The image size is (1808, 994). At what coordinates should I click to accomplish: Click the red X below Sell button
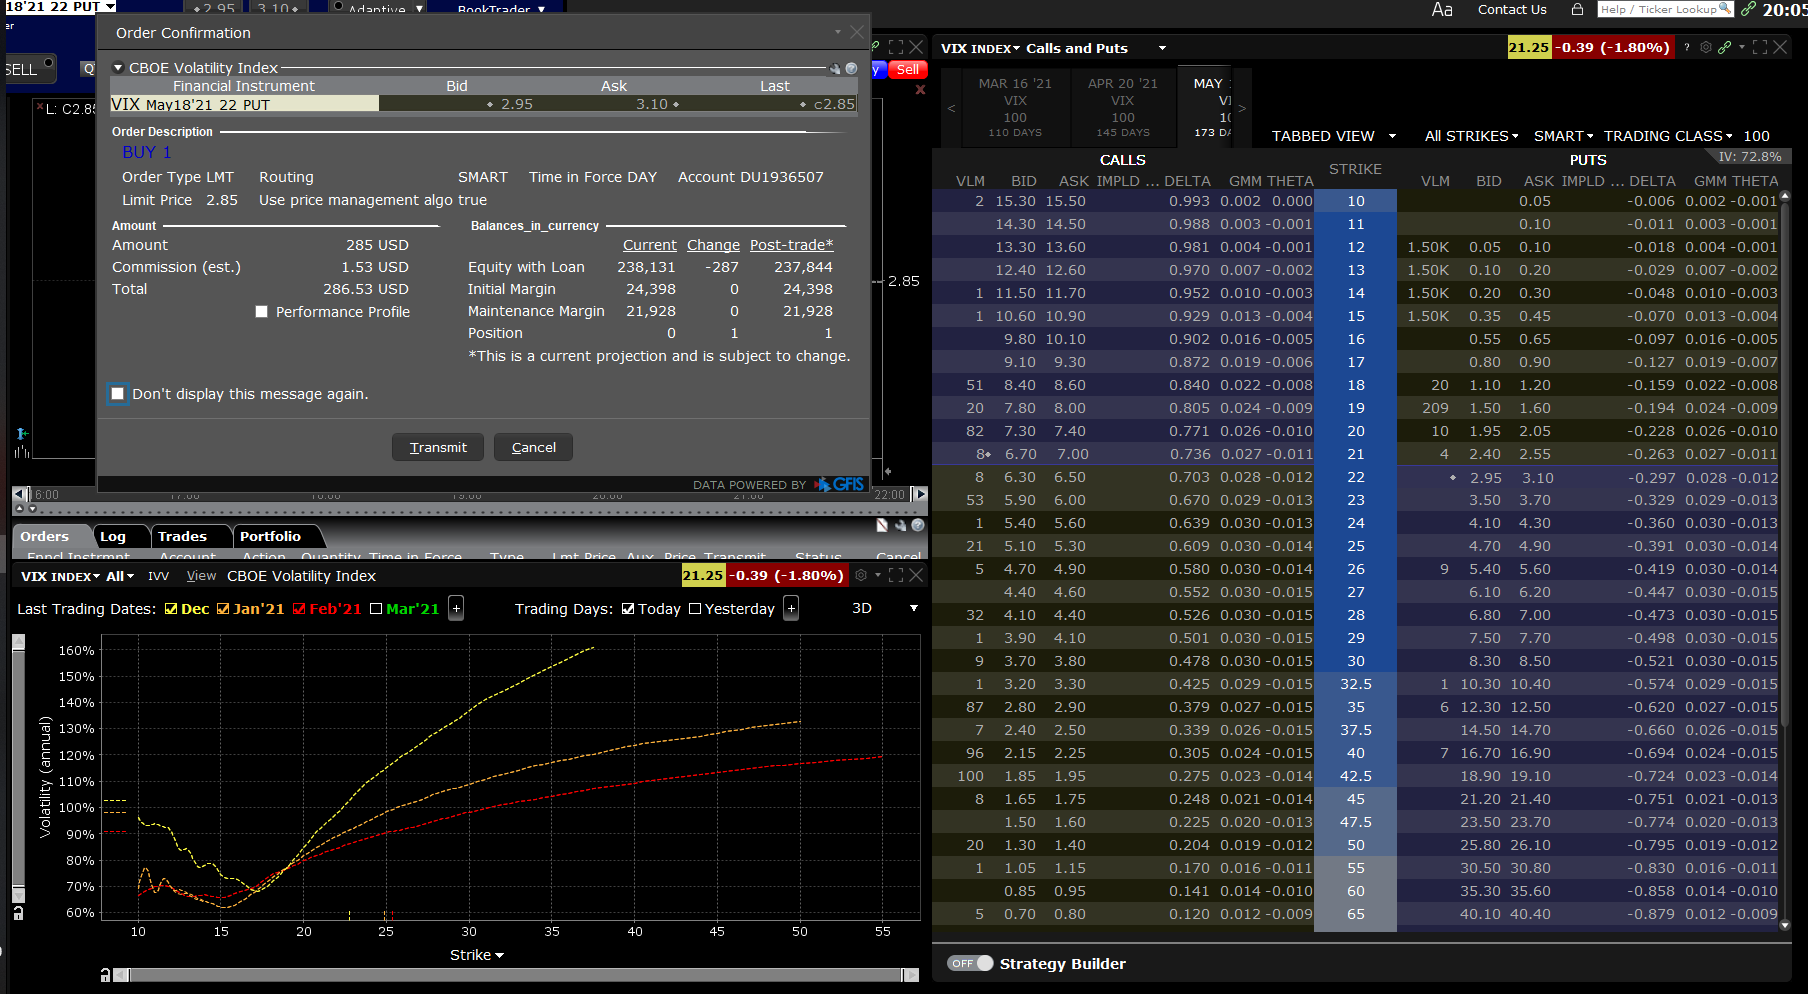(921, 90)
